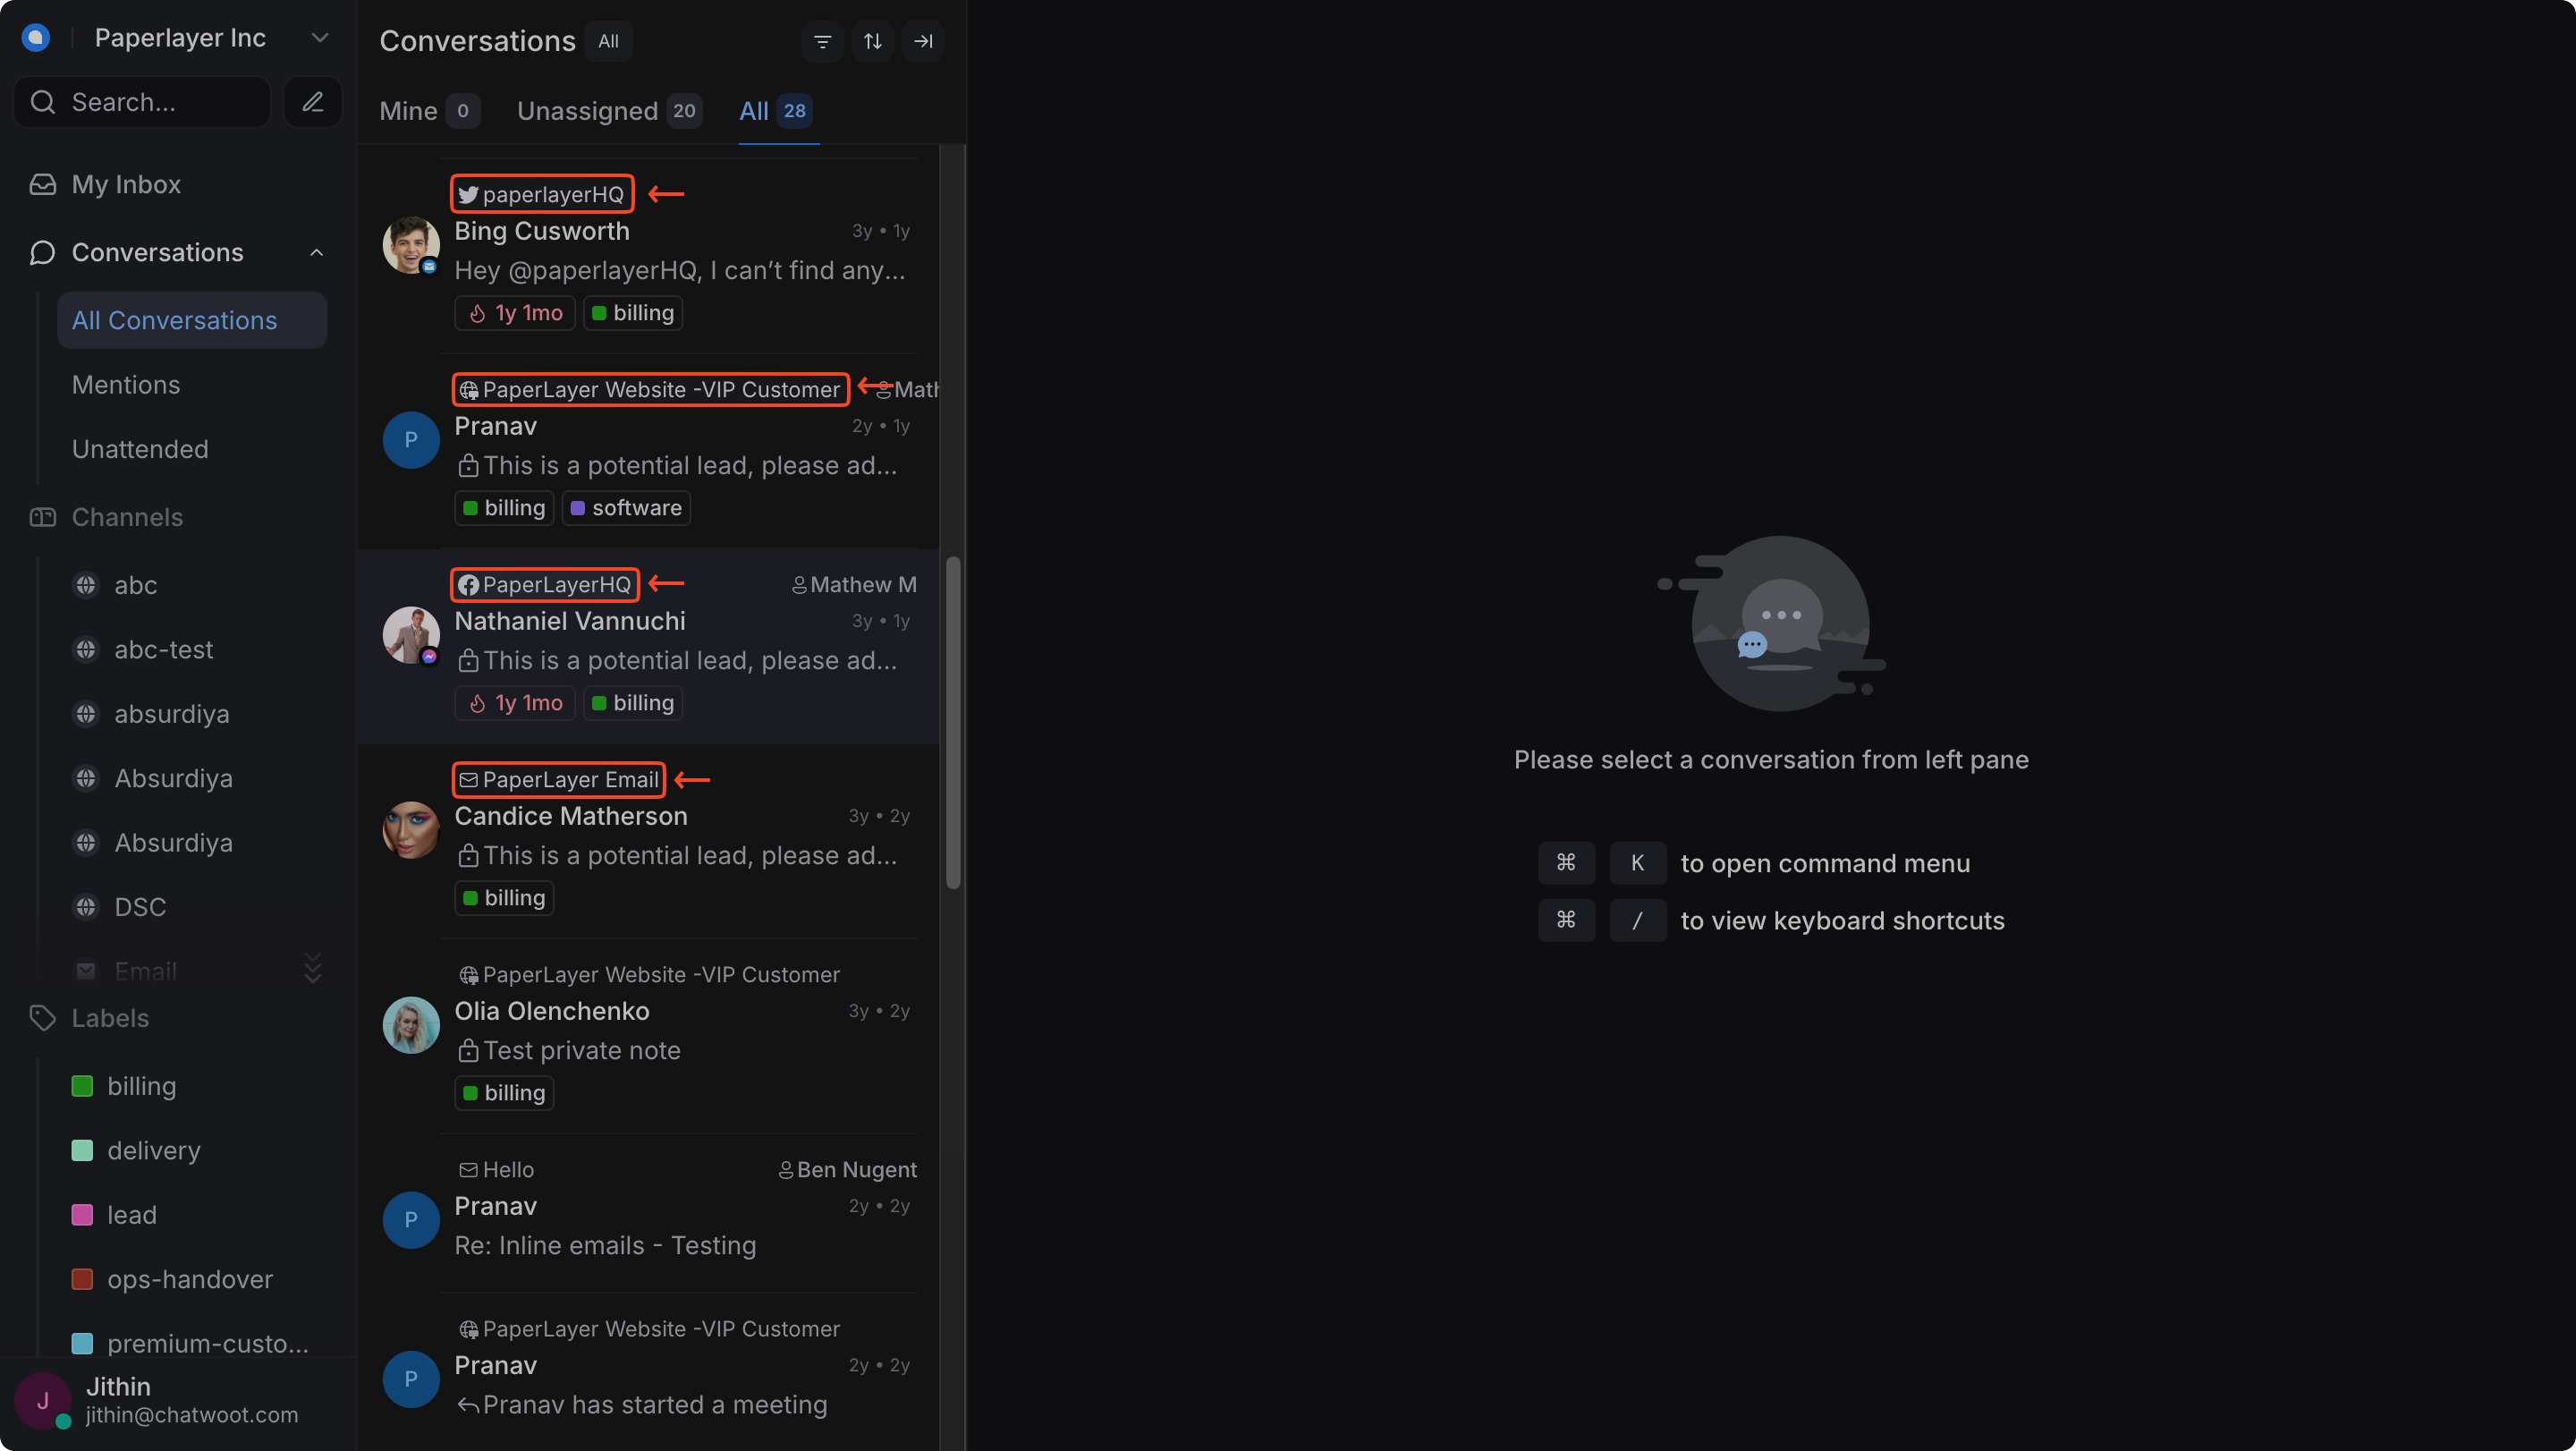Image resolution: width=2576 pixels, height=1451 pixels.
Task: Open the Olia Olenchenko conversation
Action: click(x=648, y=1035)
